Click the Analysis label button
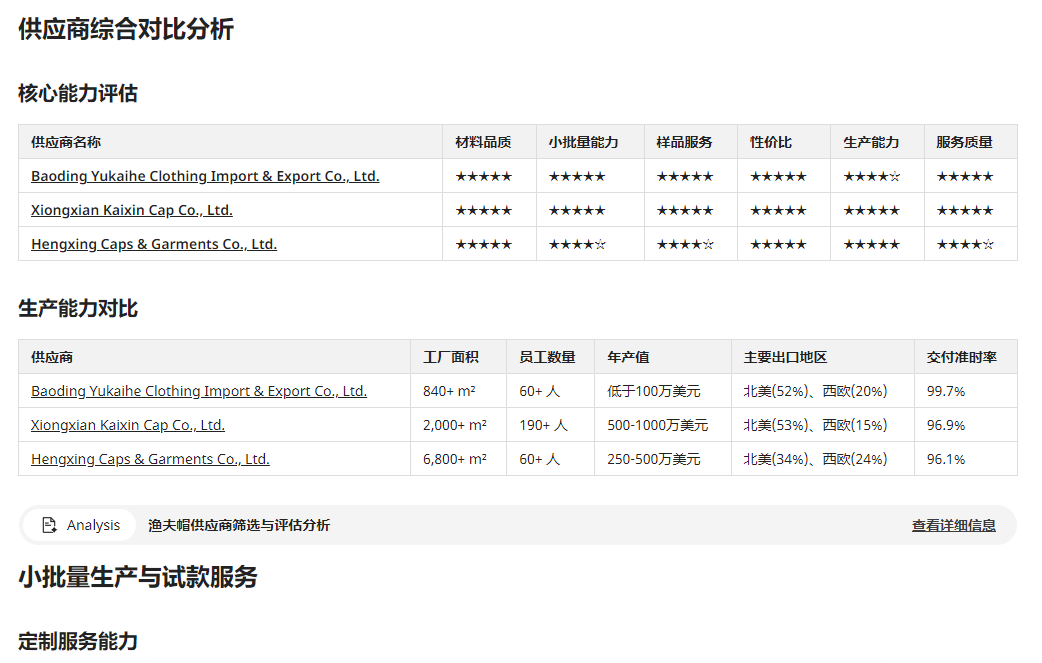Screen dimensions: 1042x663 point(80,525)
